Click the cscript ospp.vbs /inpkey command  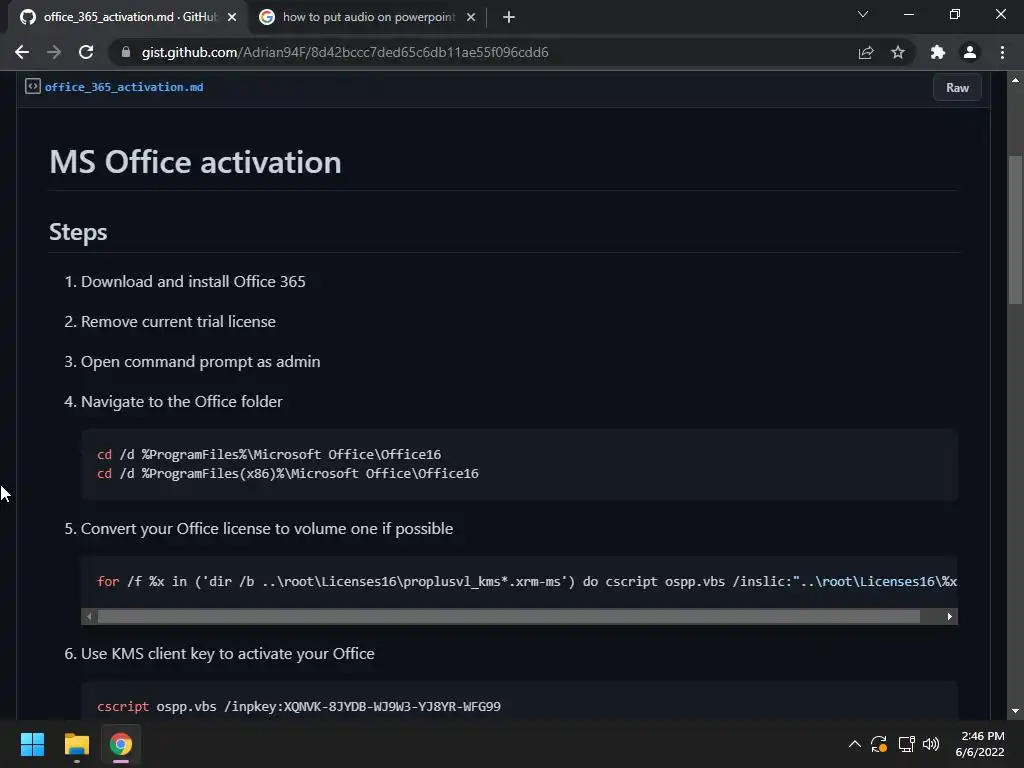point(298,707)
